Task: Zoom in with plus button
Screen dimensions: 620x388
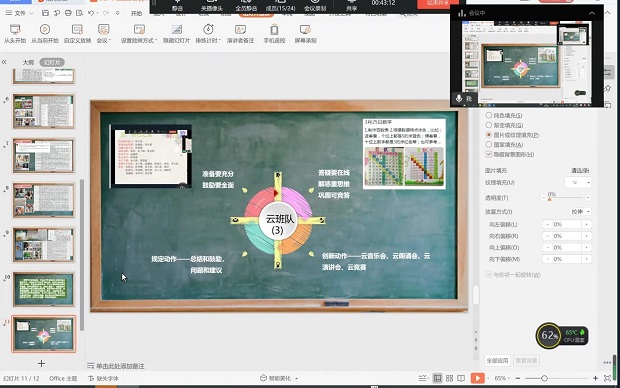Action: pyautogui.click(x=595, y=379)
